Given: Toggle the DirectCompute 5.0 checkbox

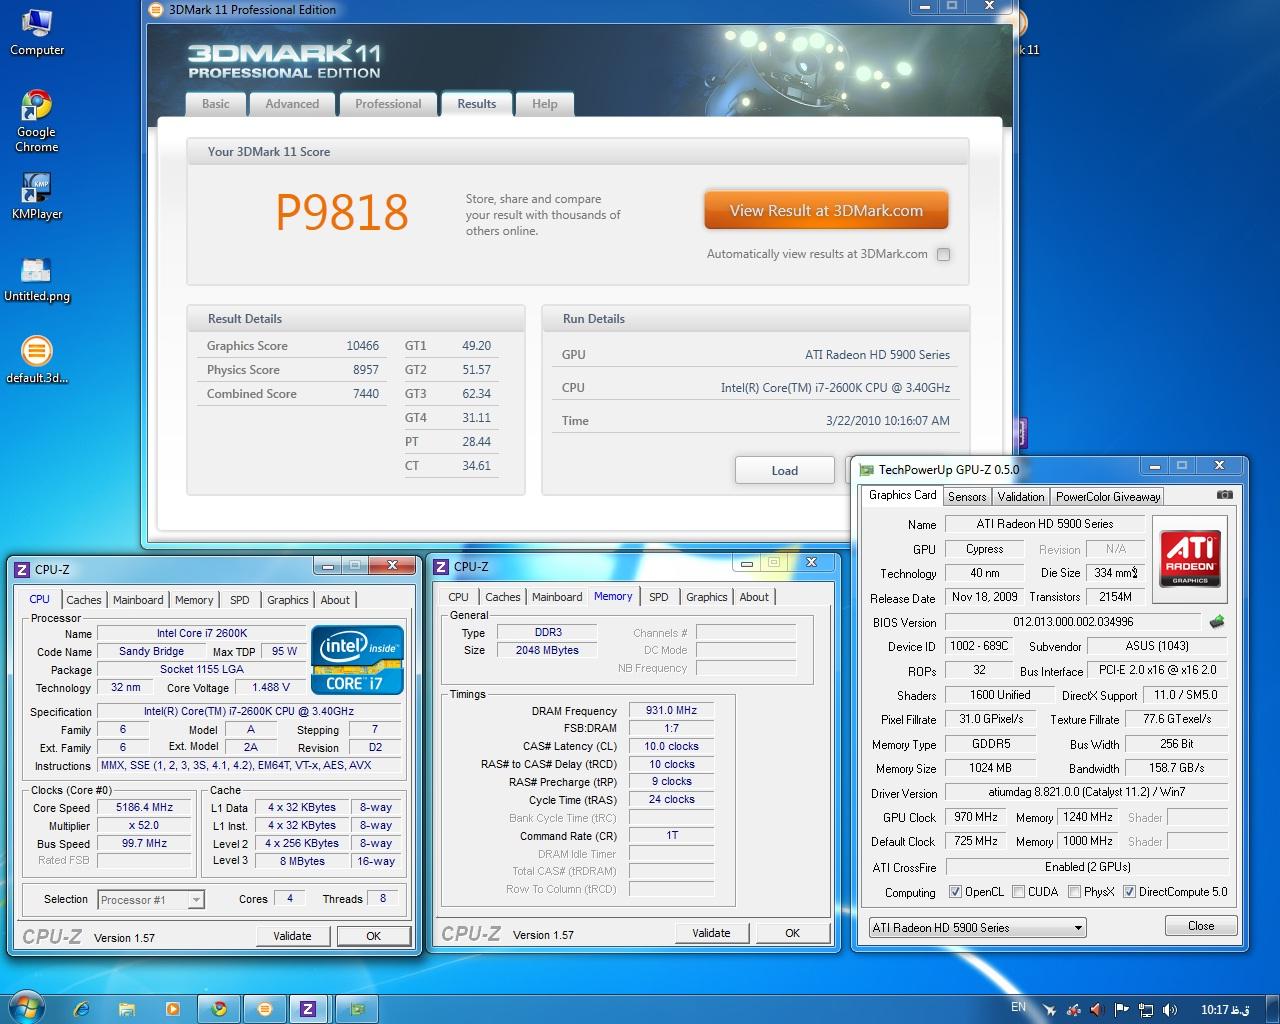Looking at the screenshot, I should click(x=1129, y=892).
